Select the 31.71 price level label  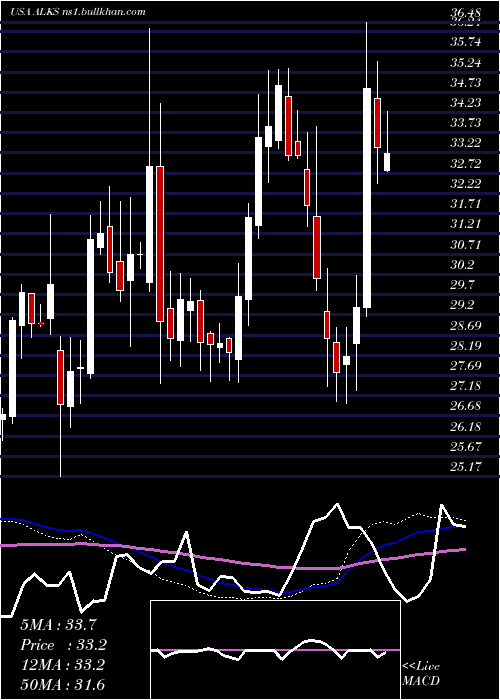[466, 204]
